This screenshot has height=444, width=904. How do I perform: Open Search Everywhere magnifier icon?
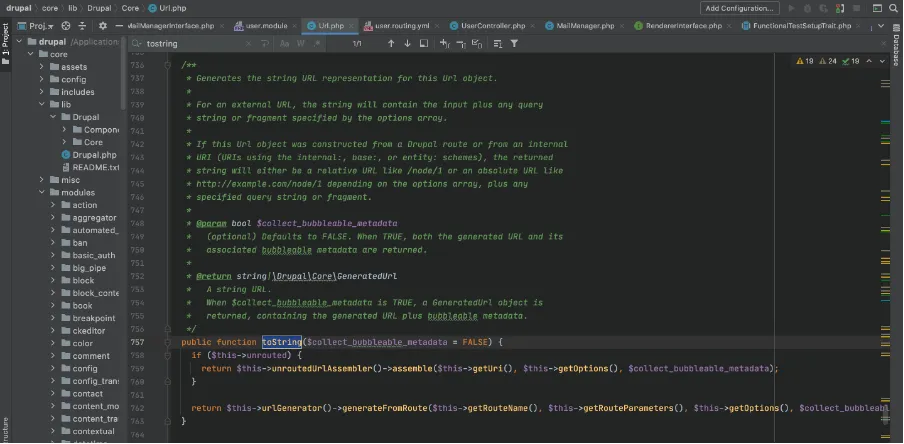(893, 8)
